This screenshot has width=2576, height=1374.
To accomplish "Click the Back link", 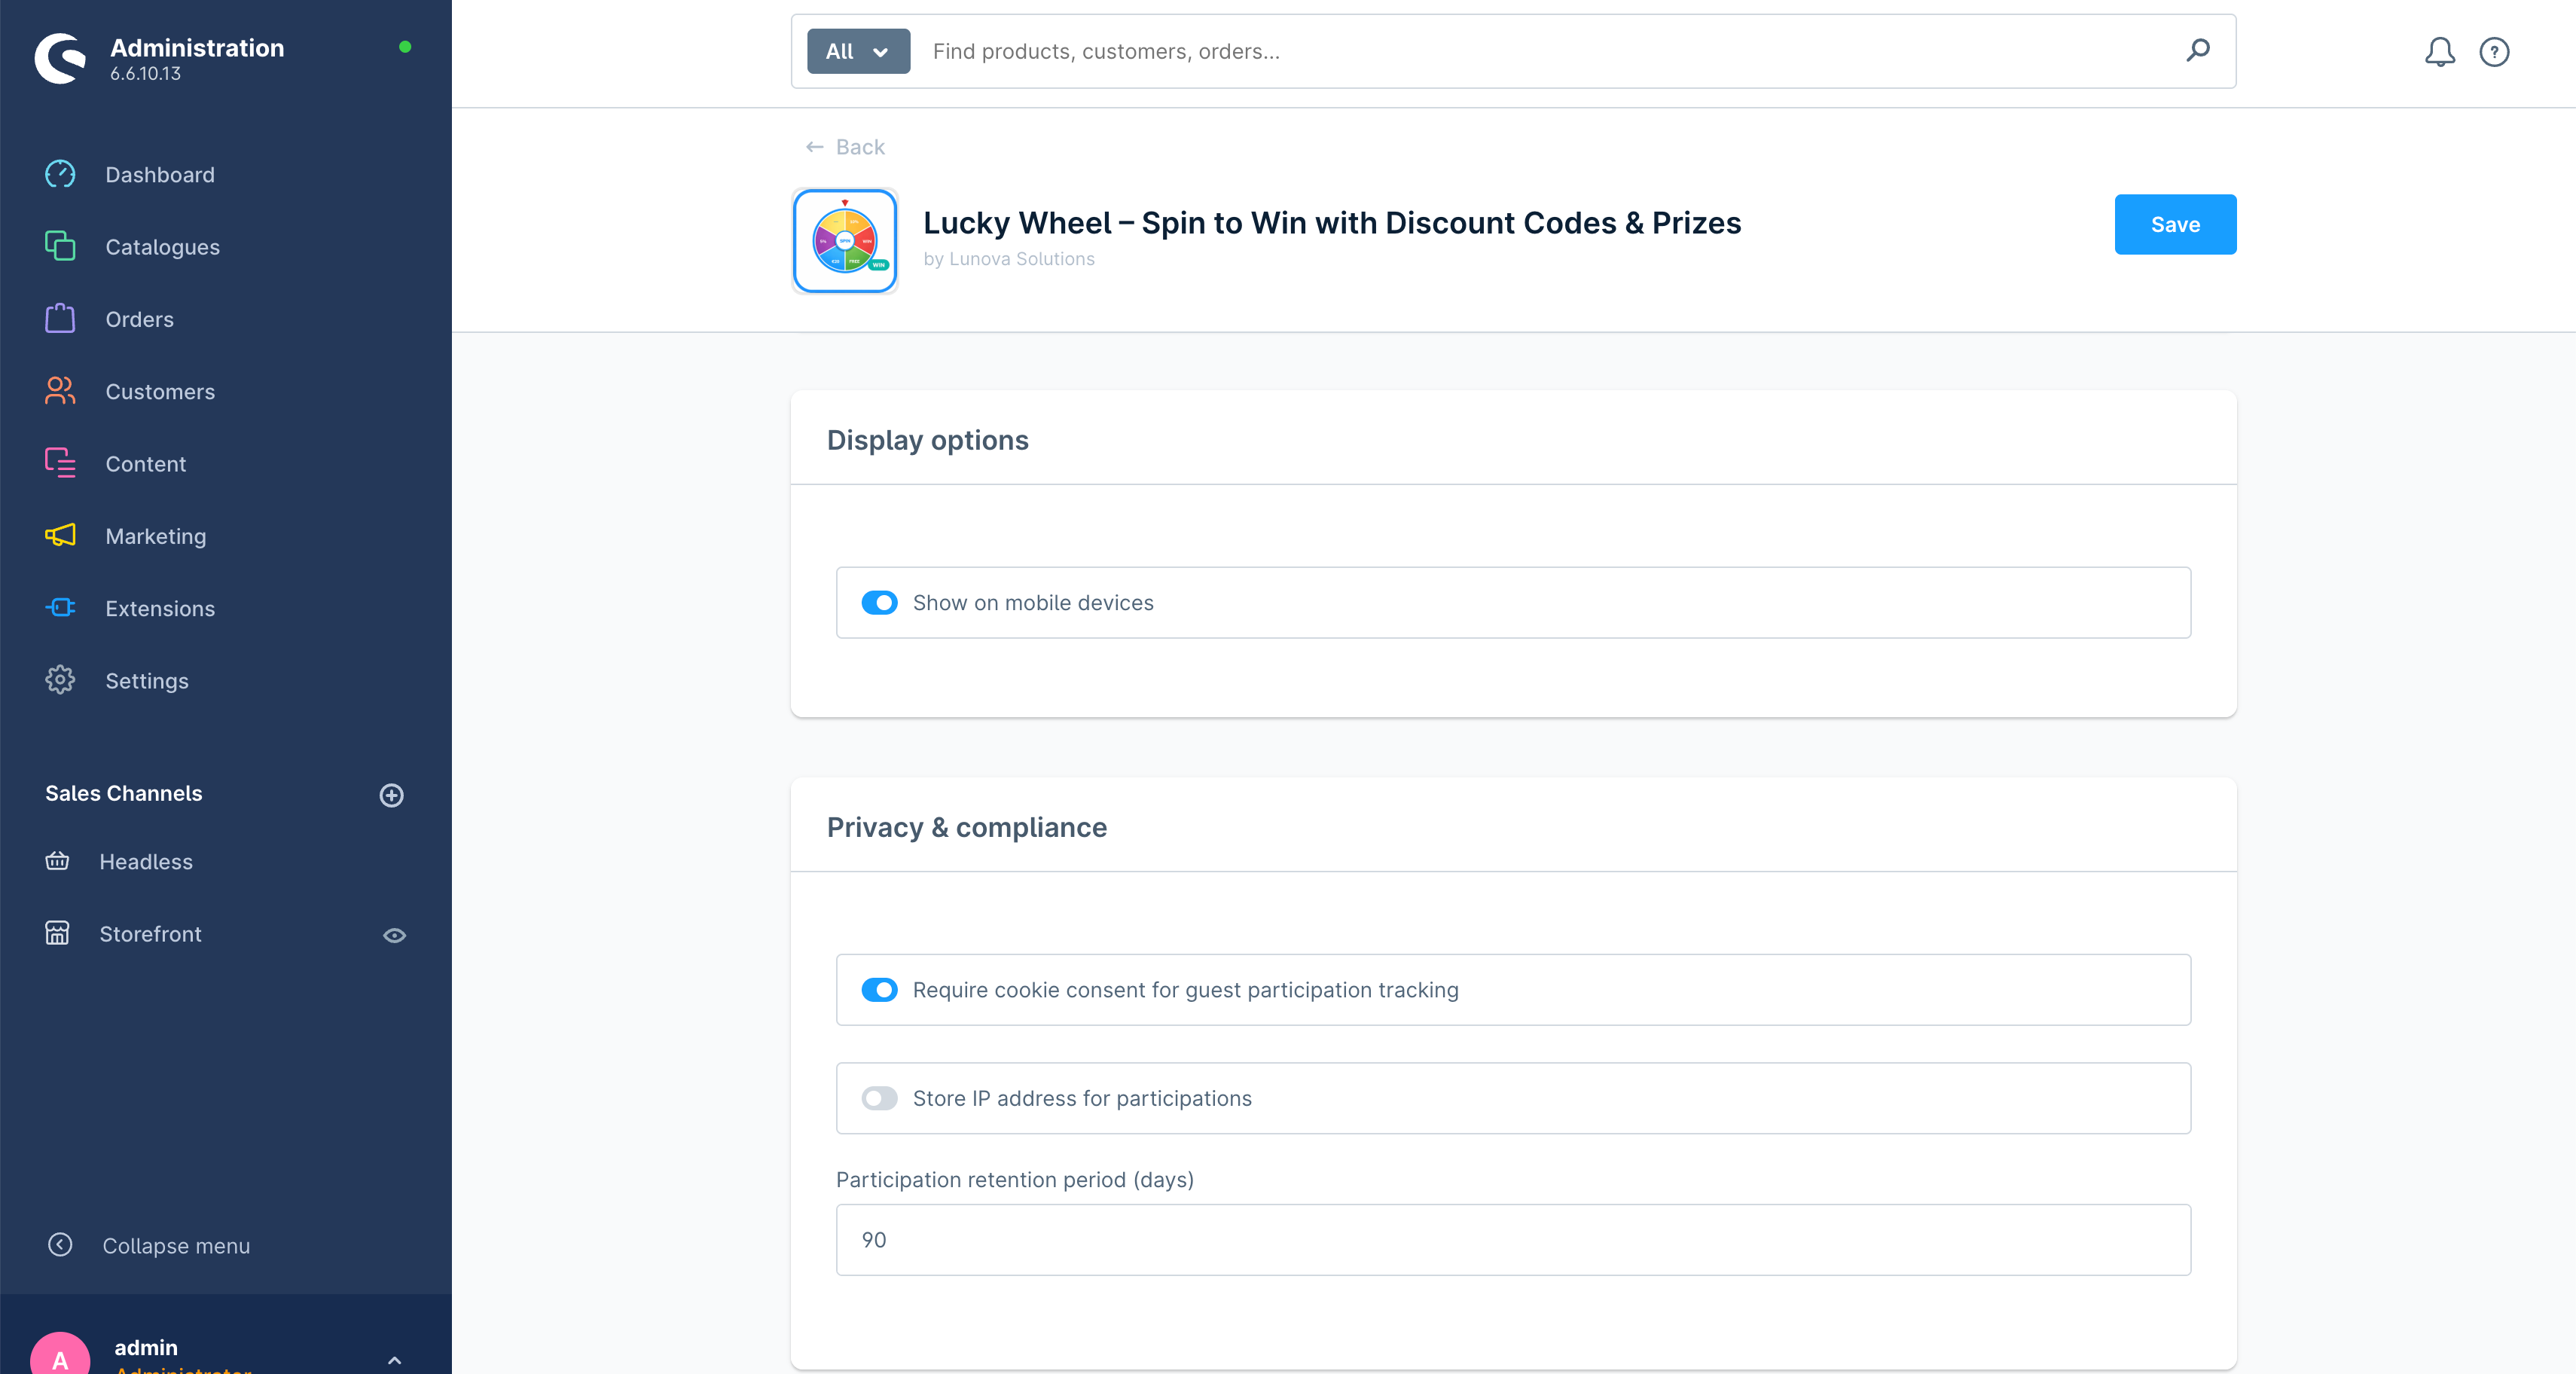I will point(846,147).
